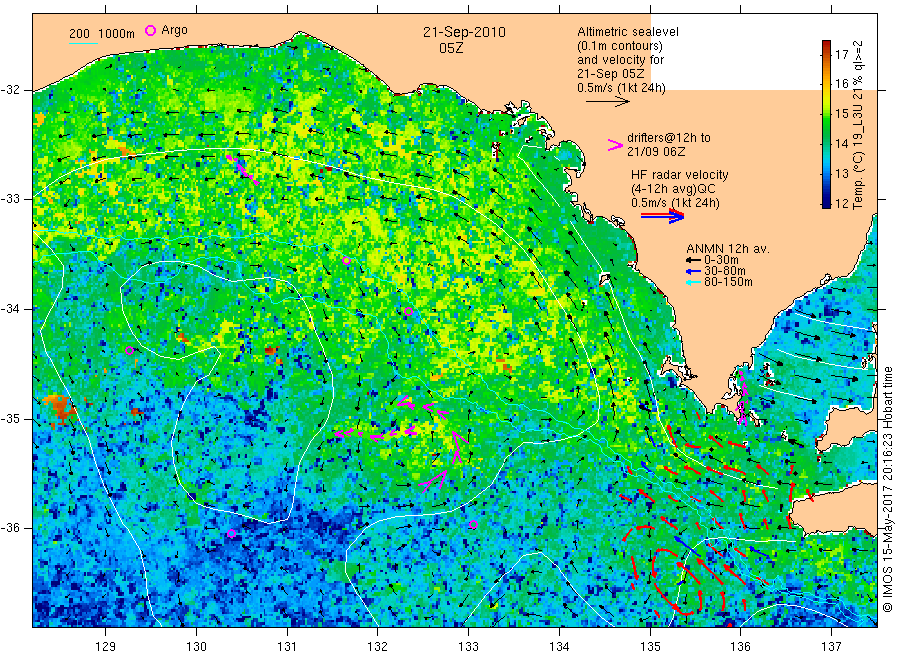This screenshot has height=660, width=900.
Task: Click the magenta drifter track near 35°S 136°E
Action: [x=742, y=397]
